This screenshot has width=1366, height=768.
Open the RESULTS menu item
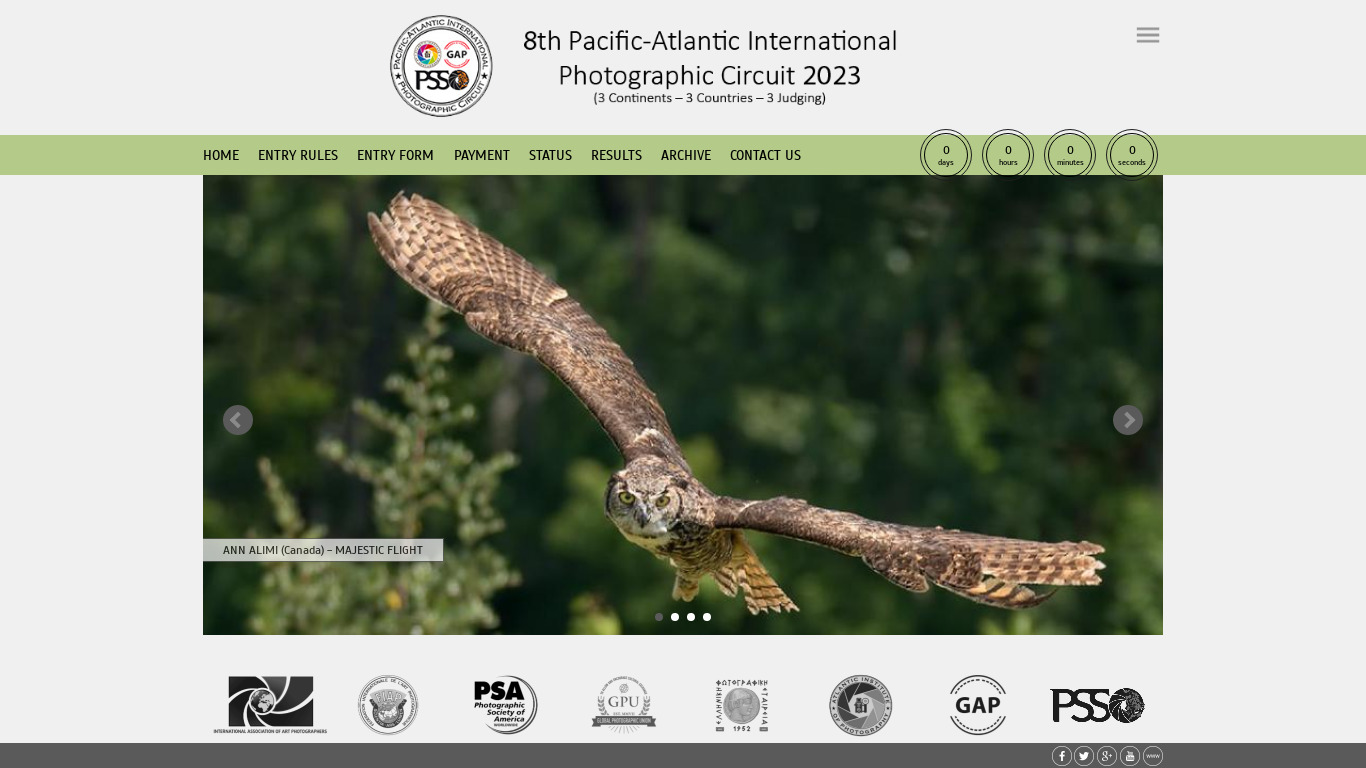(x=616, y=155)
